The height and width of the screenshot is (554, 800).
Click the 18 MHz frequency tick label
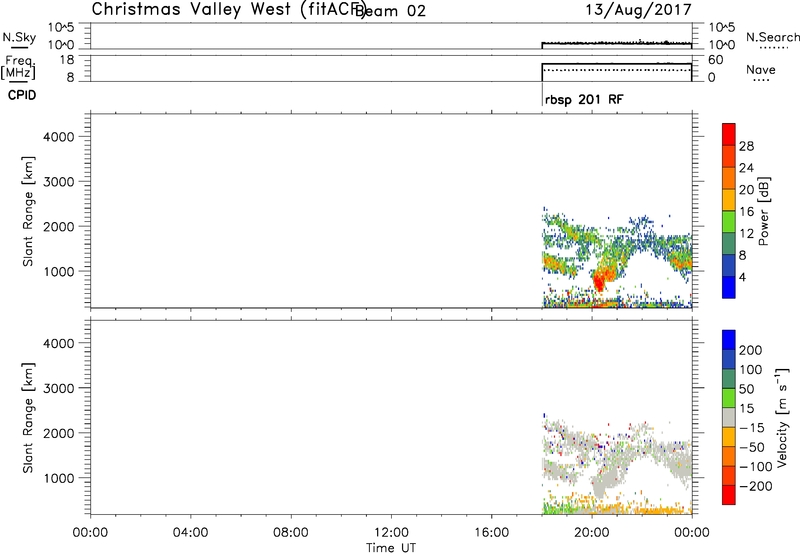click(66, 60)
